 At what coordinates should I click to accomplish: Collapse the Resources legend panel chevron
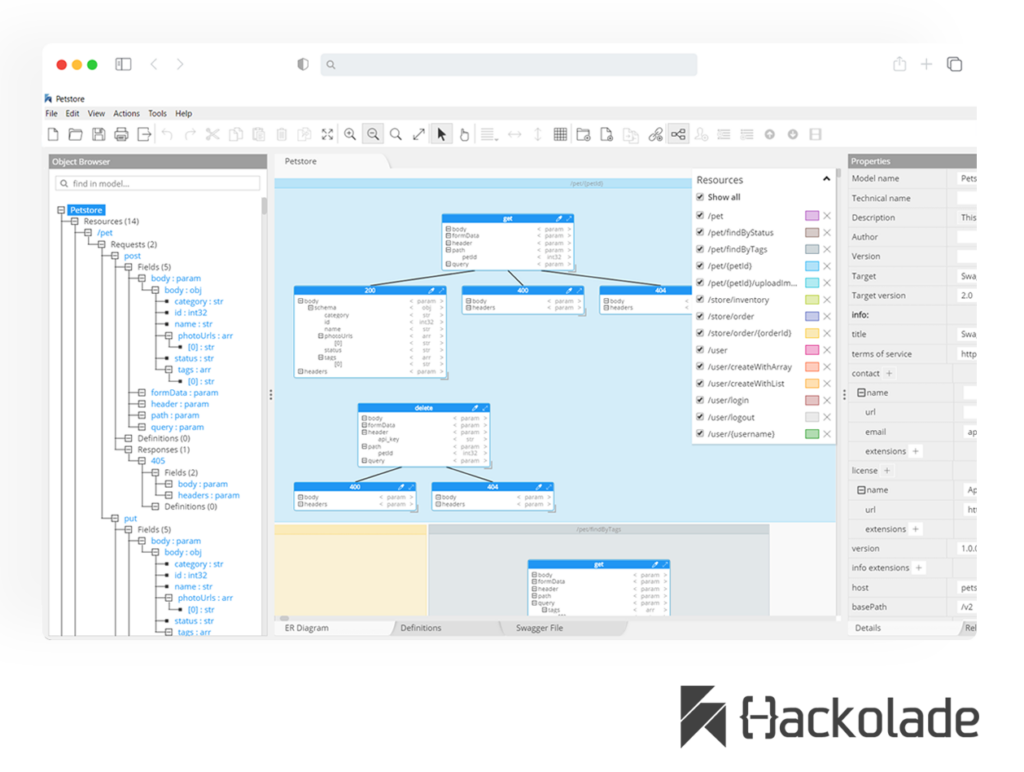[x=826, y=179]
